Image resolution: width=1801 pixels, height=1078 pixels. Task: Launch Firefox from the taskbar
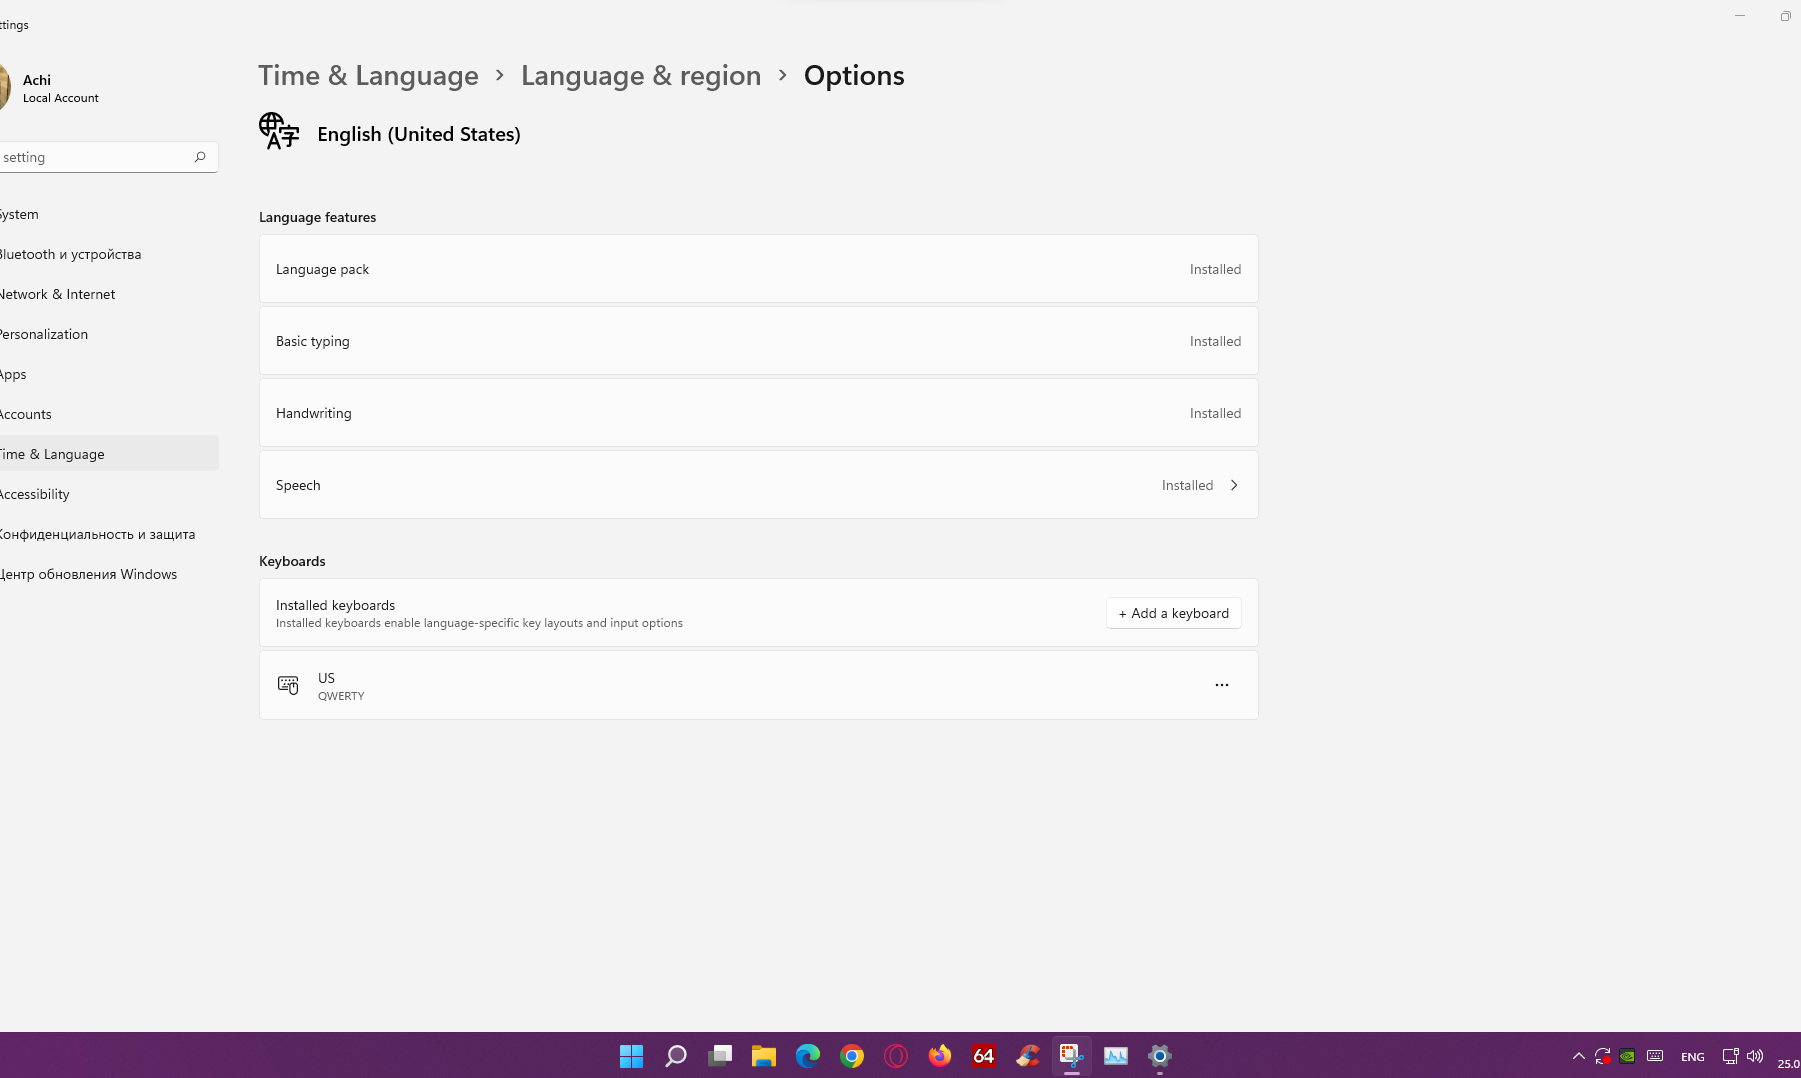[x=940, y=1056]
